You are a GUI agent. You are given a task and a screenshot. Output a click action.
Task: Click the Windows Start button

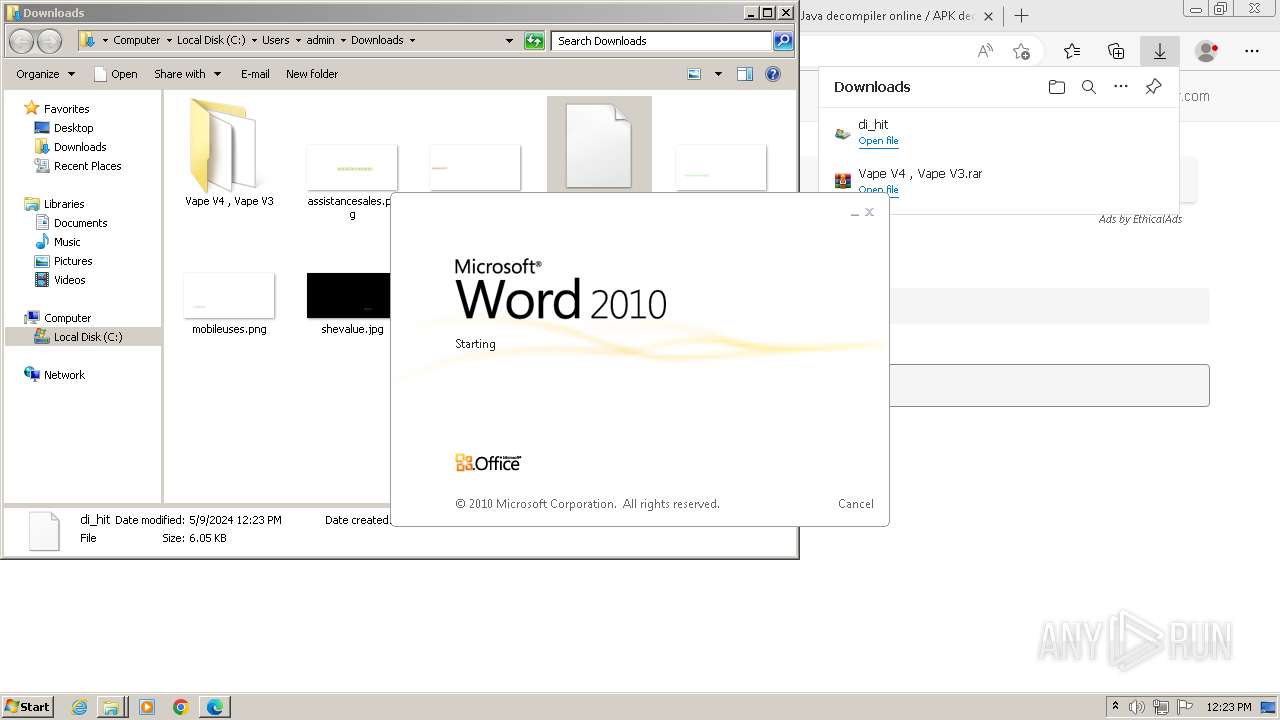28,707
